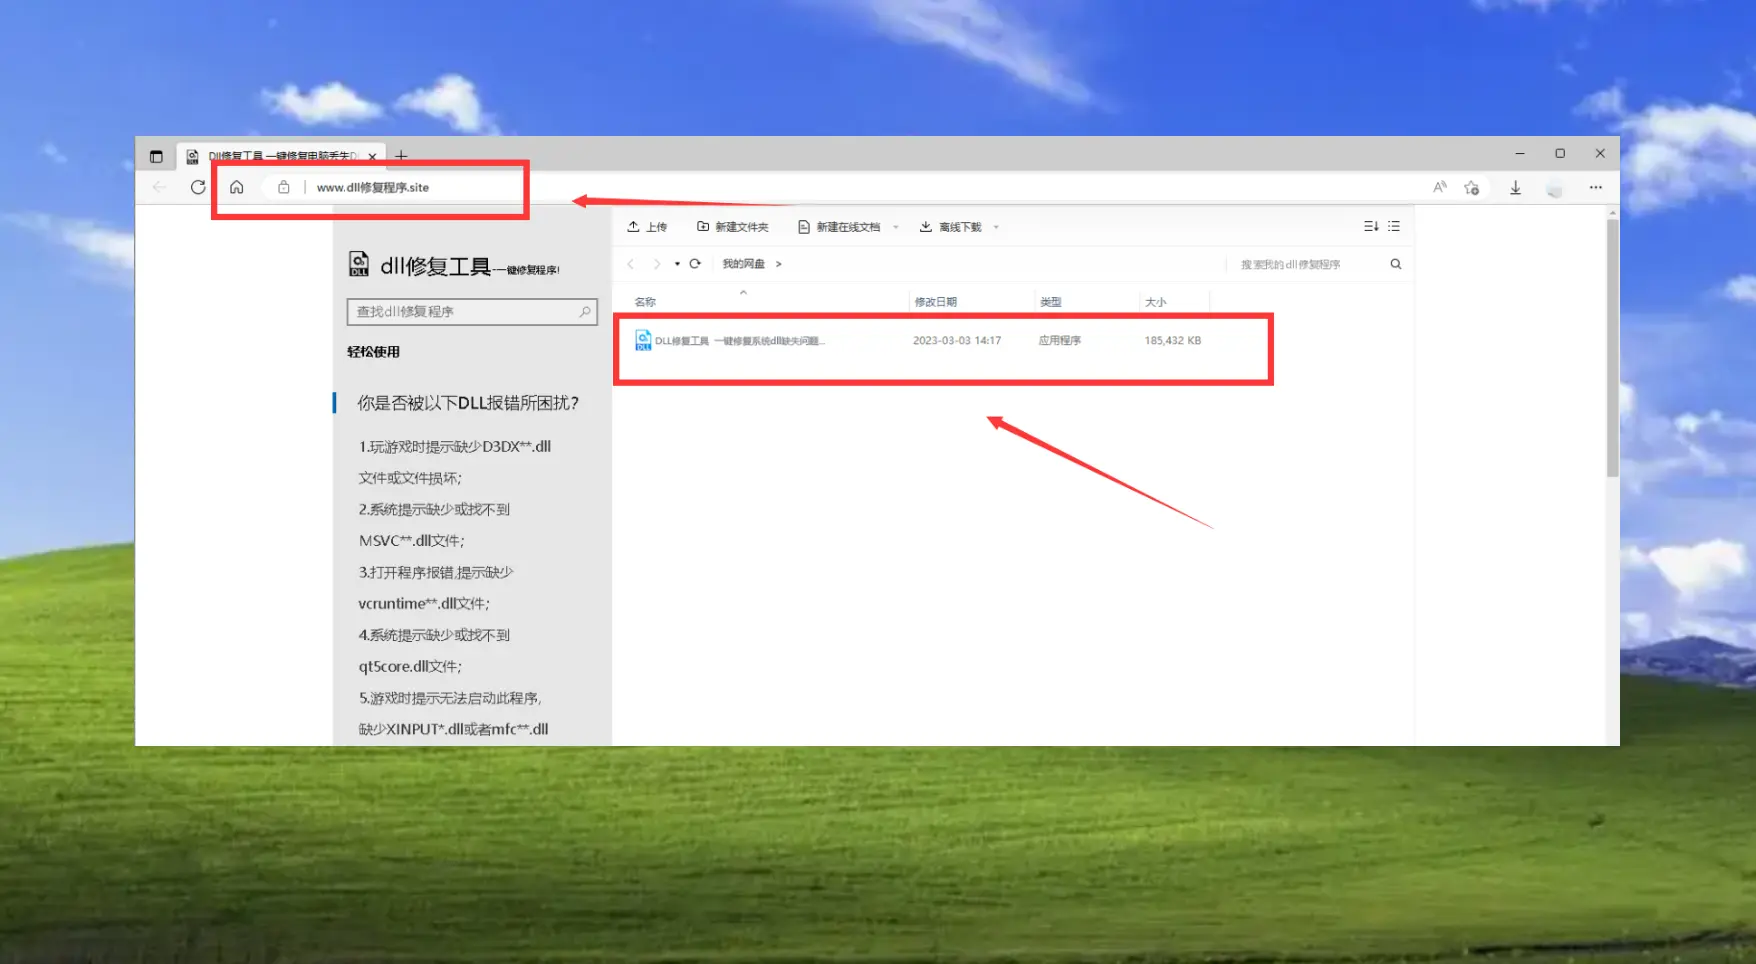Open browser settings and more menu
The height and width of the screenshot is (964, 1756).
click(x=1596, y=187)
